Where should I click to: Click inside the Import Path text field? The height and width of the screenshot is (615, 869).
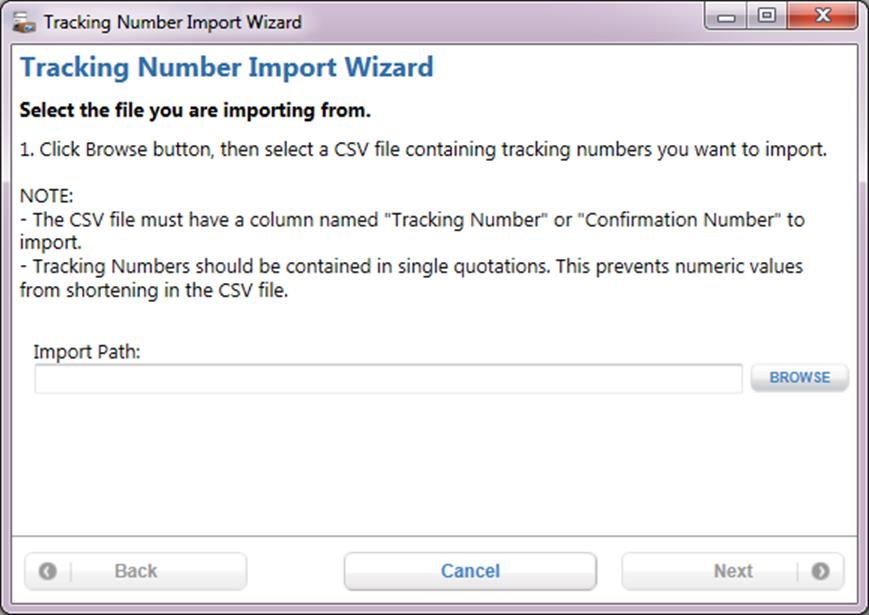(x=388, y=378)
